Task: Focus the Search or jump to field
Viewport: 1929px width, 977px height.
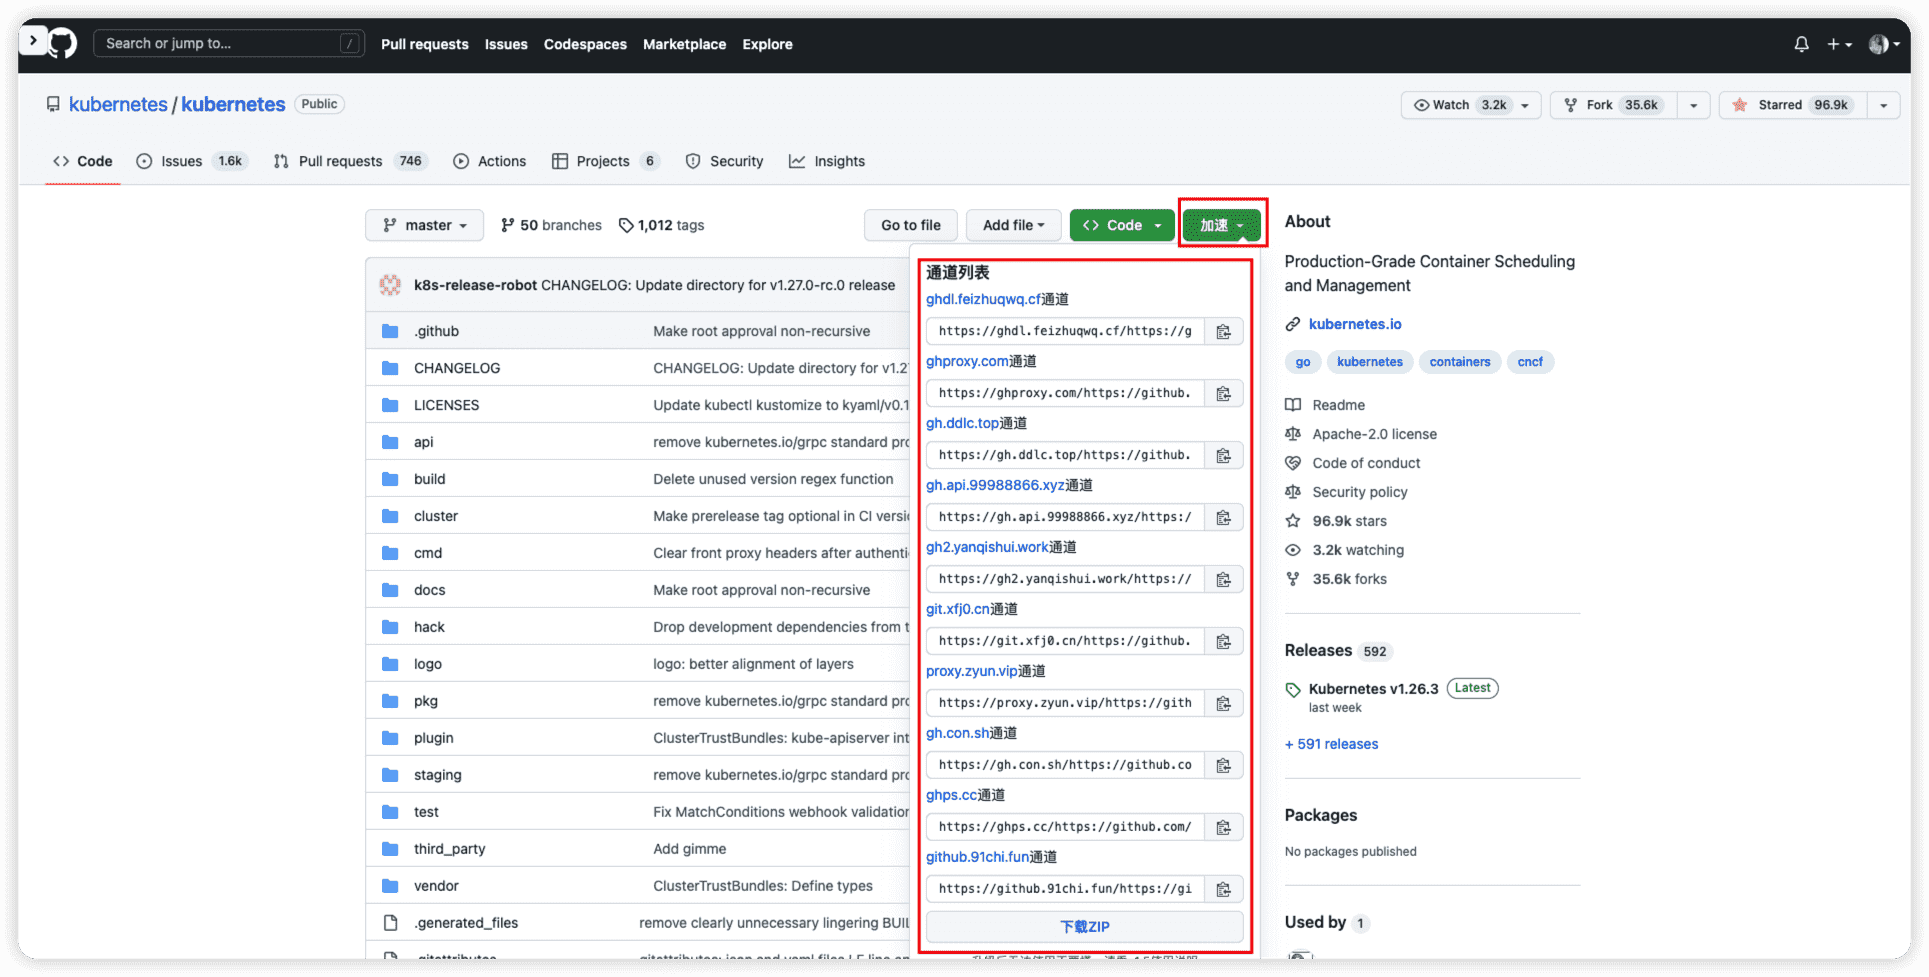Action: (228, 43)
